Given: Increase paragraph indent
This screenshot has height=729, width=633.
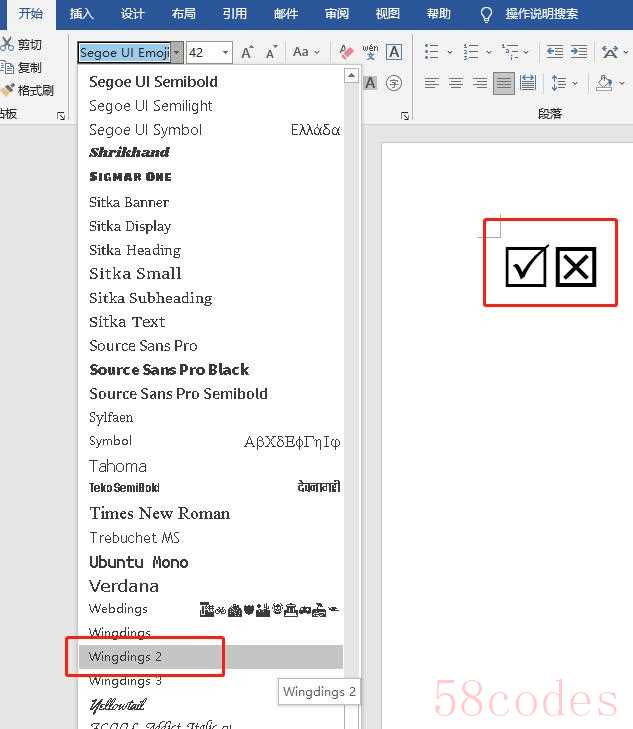Looking at the screenshot, I should pyautogui.click(x=579, y=52).
